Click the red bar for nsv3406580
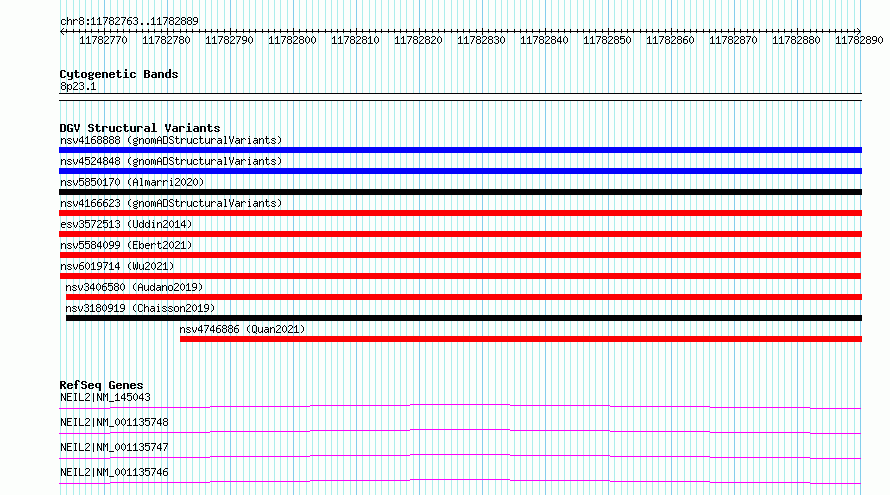Screen dimensions: 890x495 (x=464, y=297)
